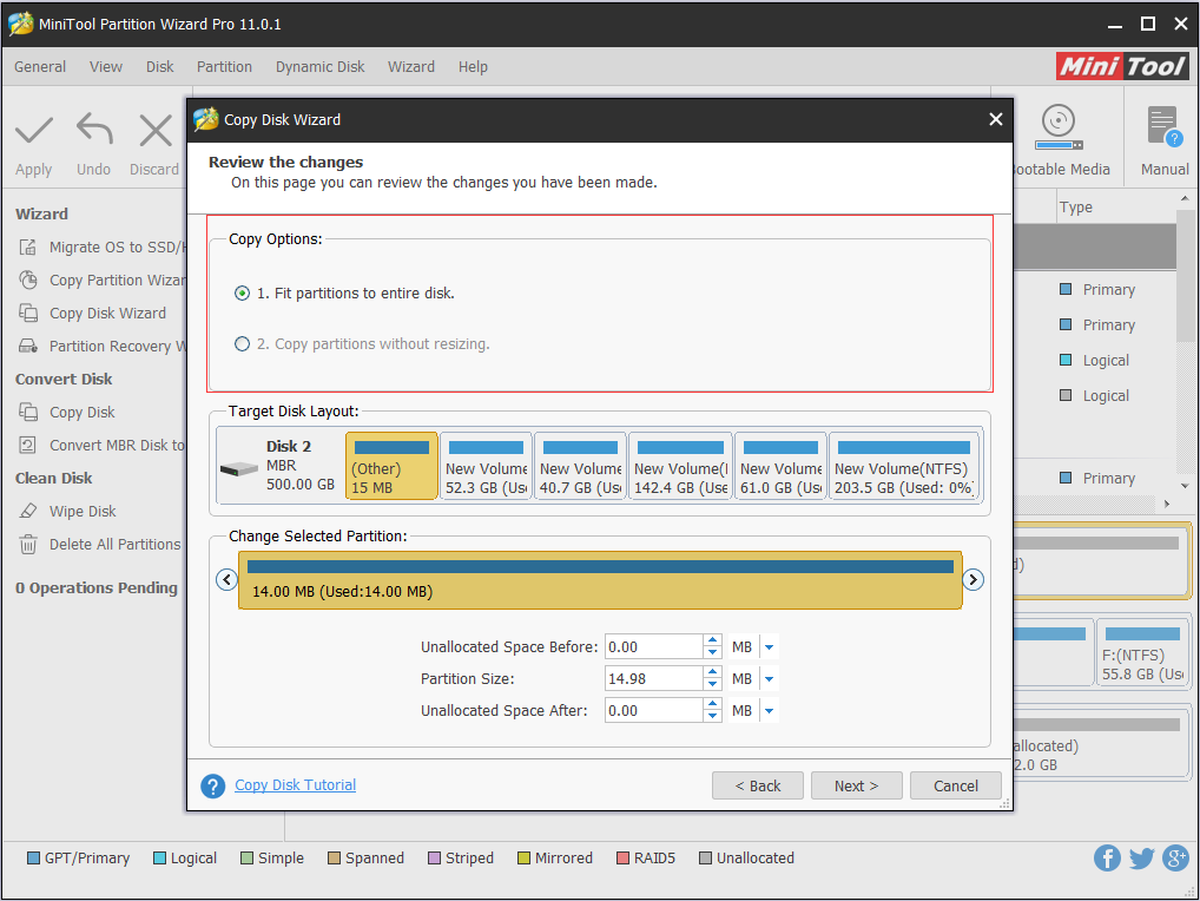Click Copy Disk Wizard sidebar icon
Screen dimensions: 1200x901
(x=30, y=313)
